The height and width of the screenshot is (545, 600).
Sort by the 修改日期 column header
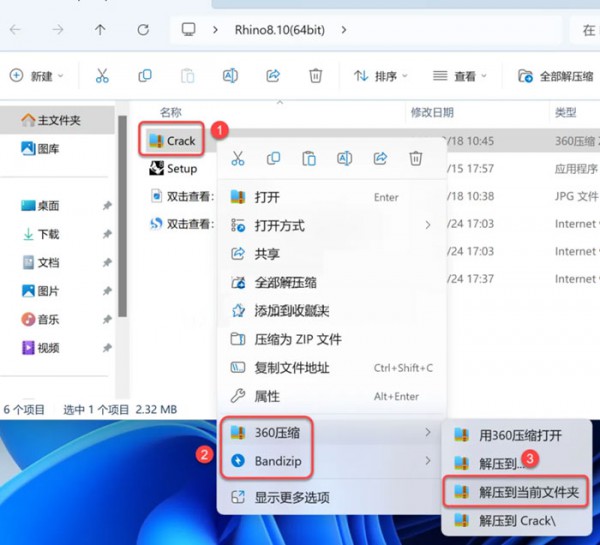point(432,113)
